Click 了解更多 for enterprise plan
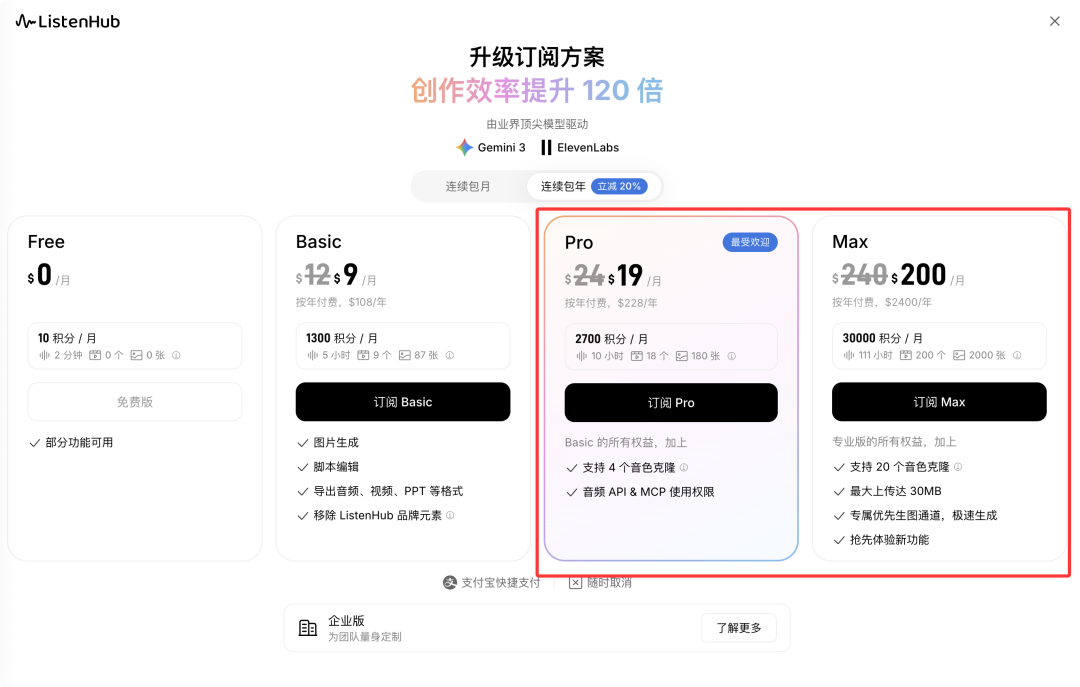The height and width of the screenshot is (687, 1080). (x=738, y=628)
